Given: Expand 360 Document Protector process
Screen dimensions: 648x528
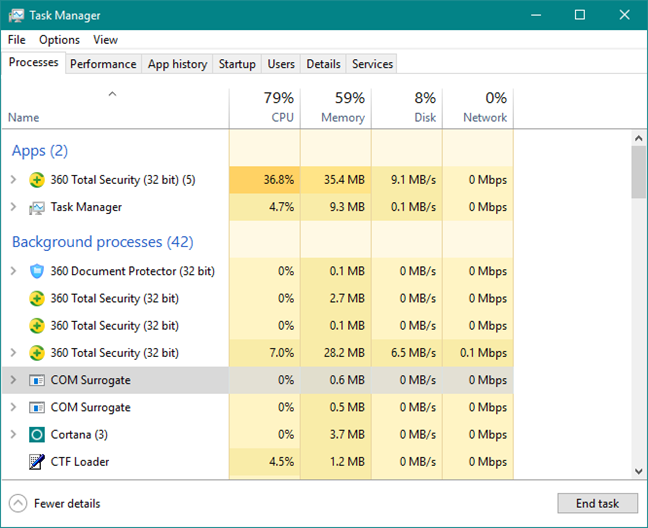Looking at the screenshot, I should pyautogui.click(x=13, y=271).
